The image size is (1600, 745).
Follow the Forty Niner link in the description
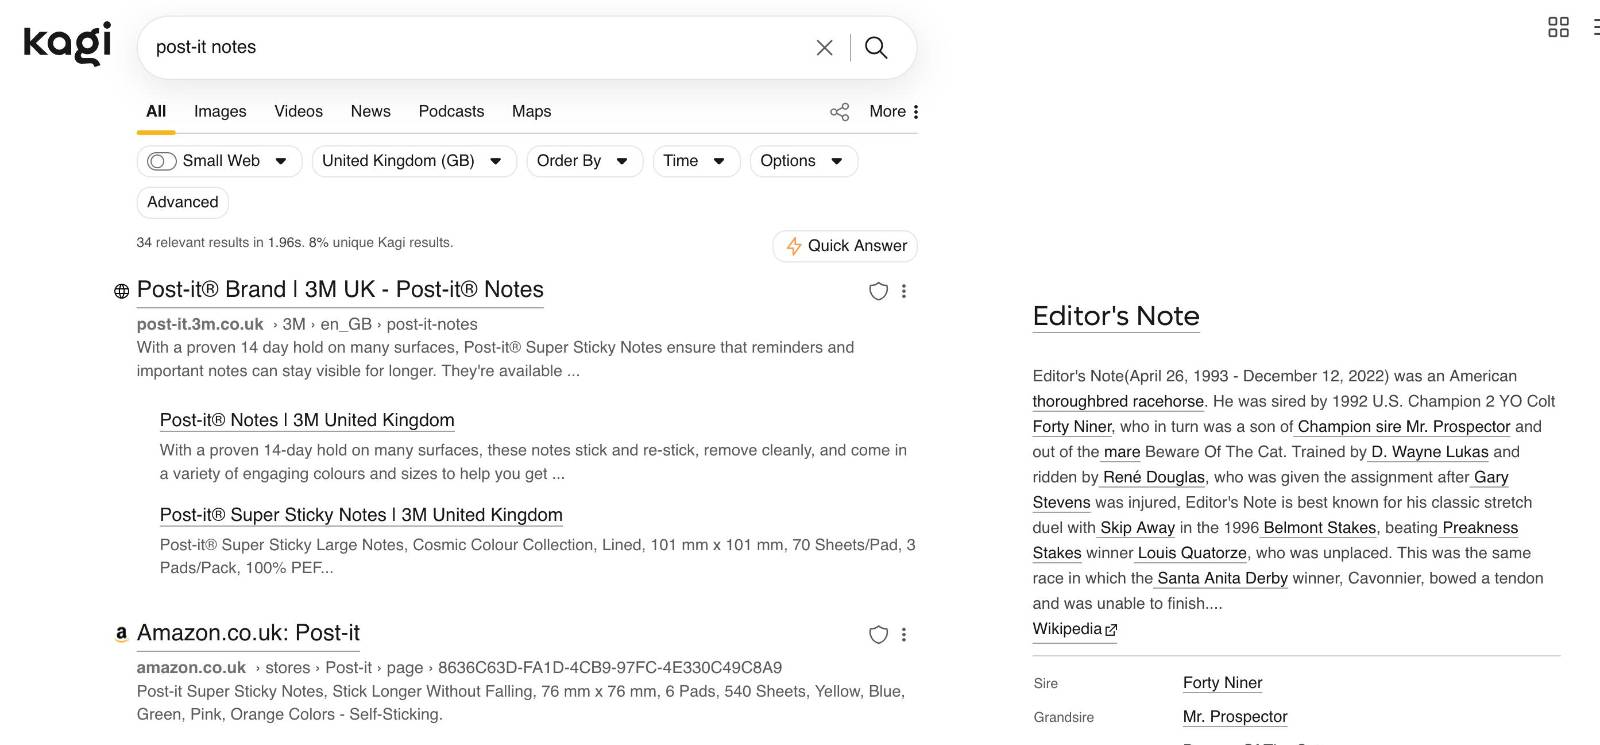click(x=1072, y=426)
